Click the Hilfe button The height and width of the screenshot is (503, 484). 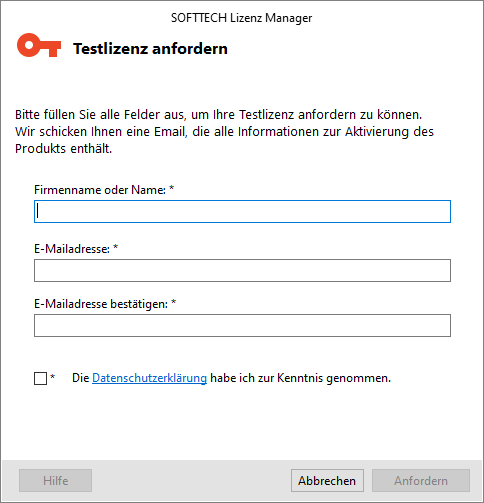[x=55, y=480]
